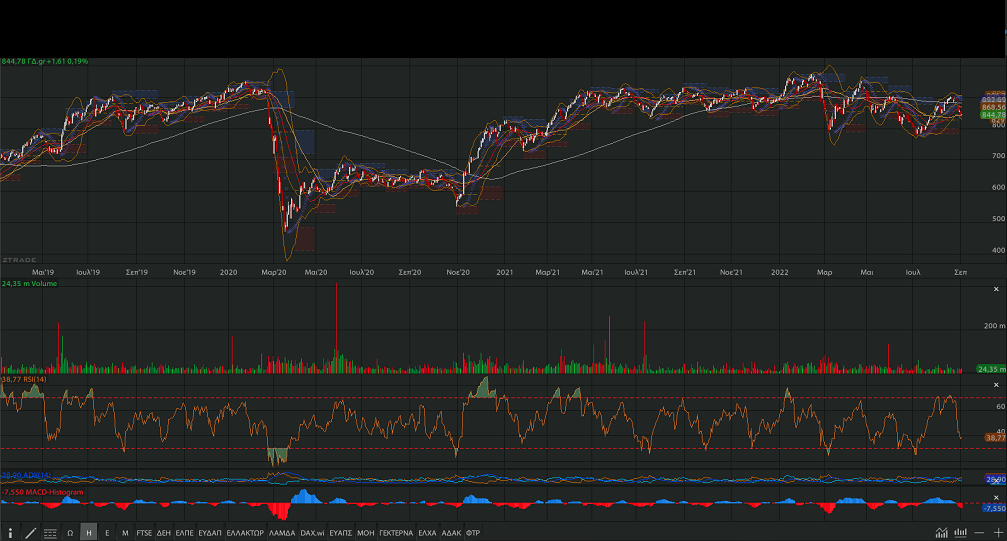Toggle the Ω hourly timeframe
Screen dimensions: 1007x541
pyautogui.click(x=70, y=533)
